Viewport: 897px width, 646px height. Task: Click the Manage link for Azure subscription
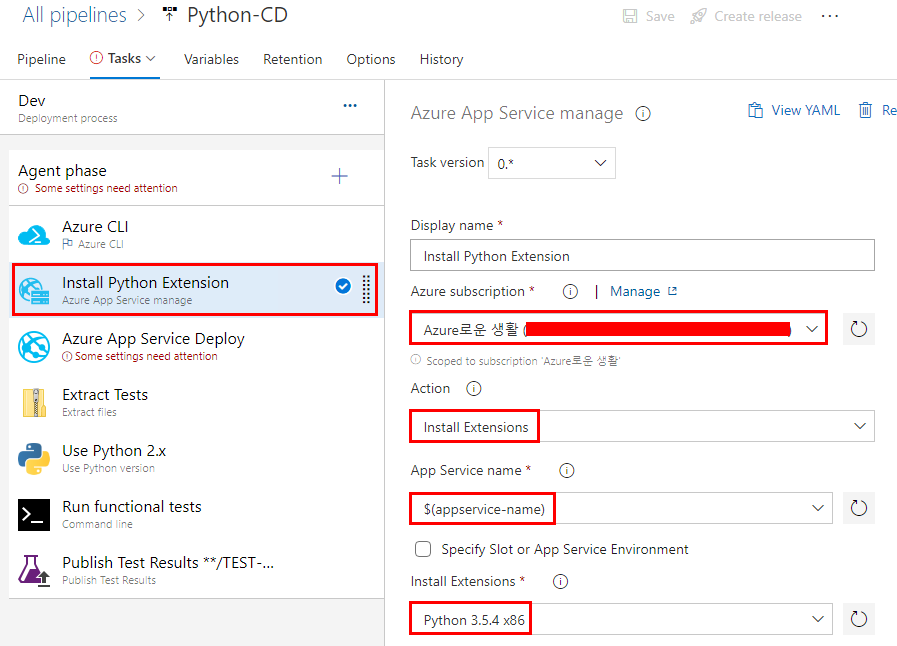point(635,291)
